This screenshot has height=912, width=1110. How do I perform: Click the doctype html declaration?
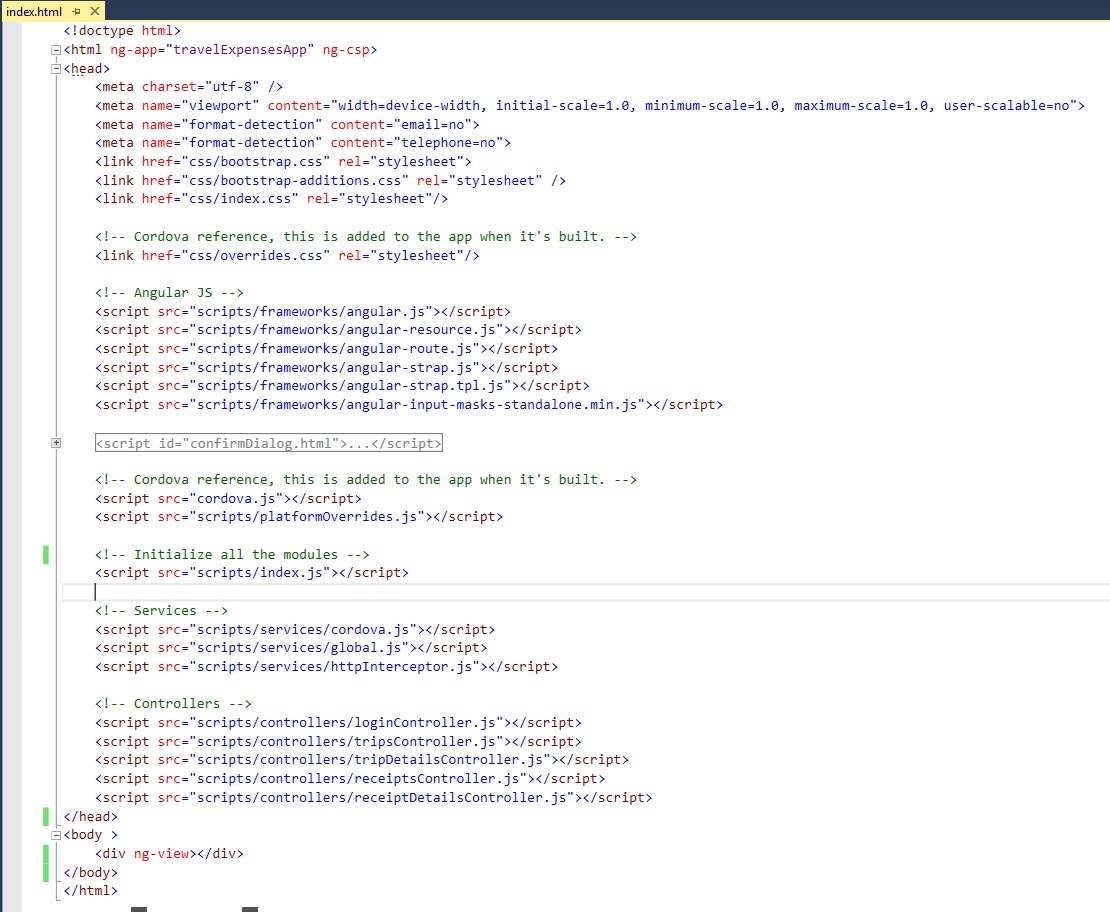122,30
